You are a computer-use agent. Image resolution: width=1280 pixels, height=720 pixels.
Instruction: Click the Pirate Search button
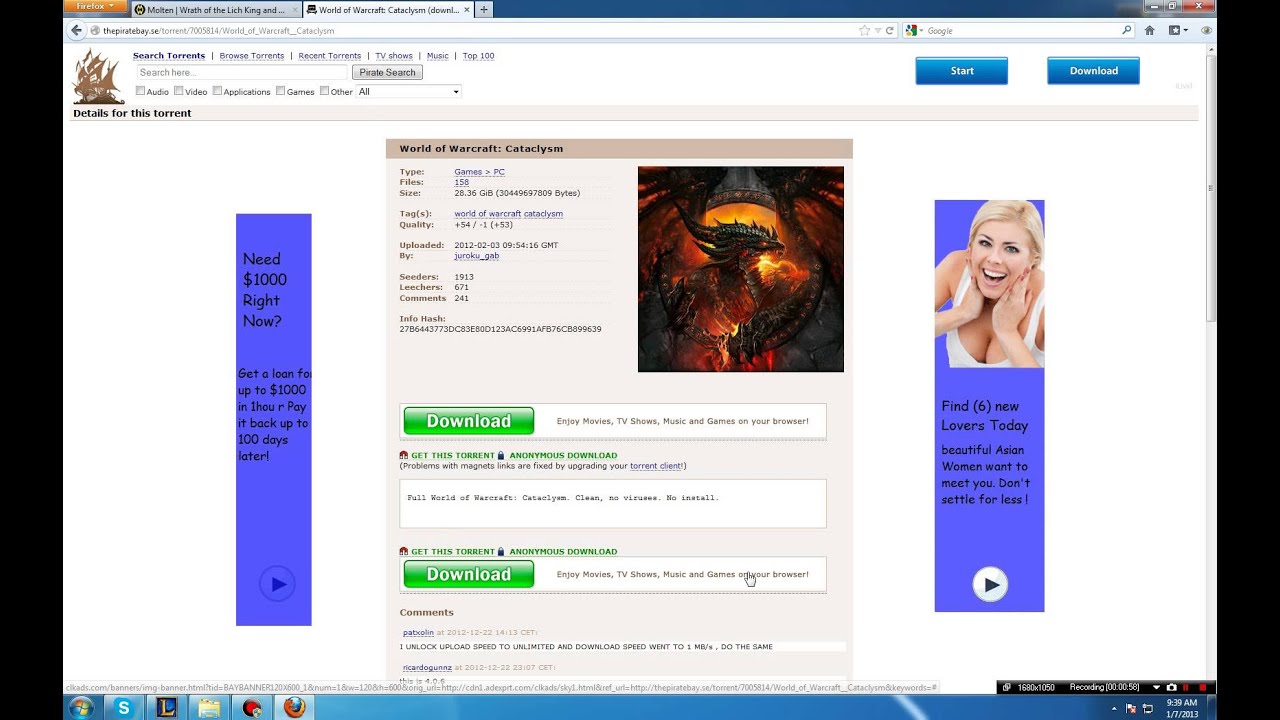point(387,72)
